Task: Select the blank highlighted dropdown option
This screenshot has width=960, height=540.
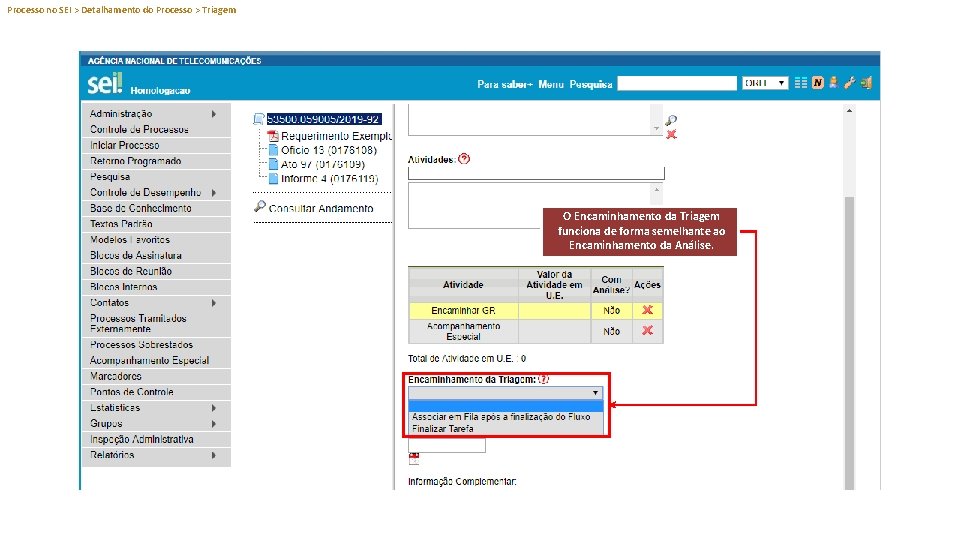Action: 506,405
